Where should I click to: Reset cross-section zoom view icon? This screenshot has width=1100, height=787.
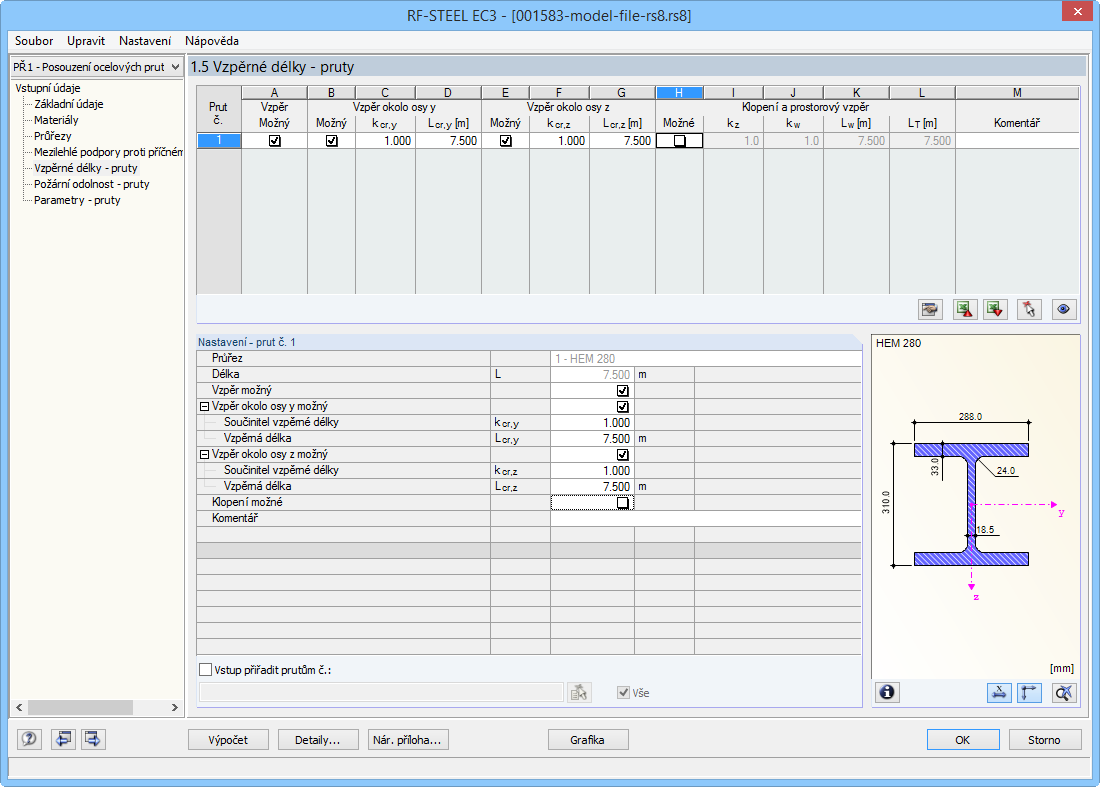(x=1064, y=692)
